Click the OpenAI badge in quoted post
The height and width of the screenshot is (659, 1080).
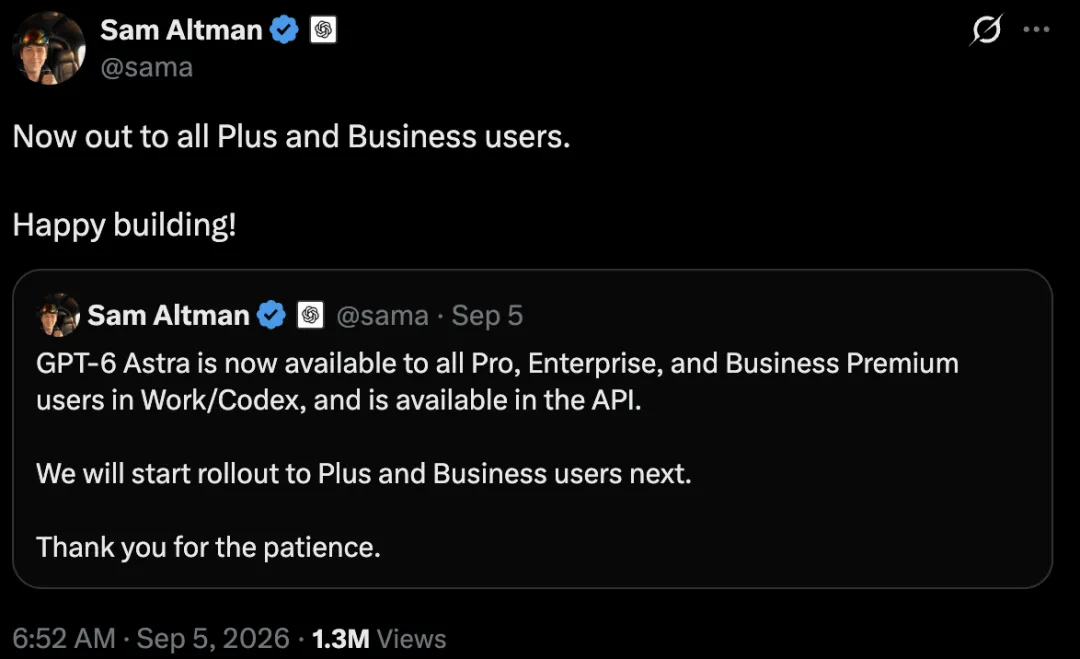pos(311,315)
